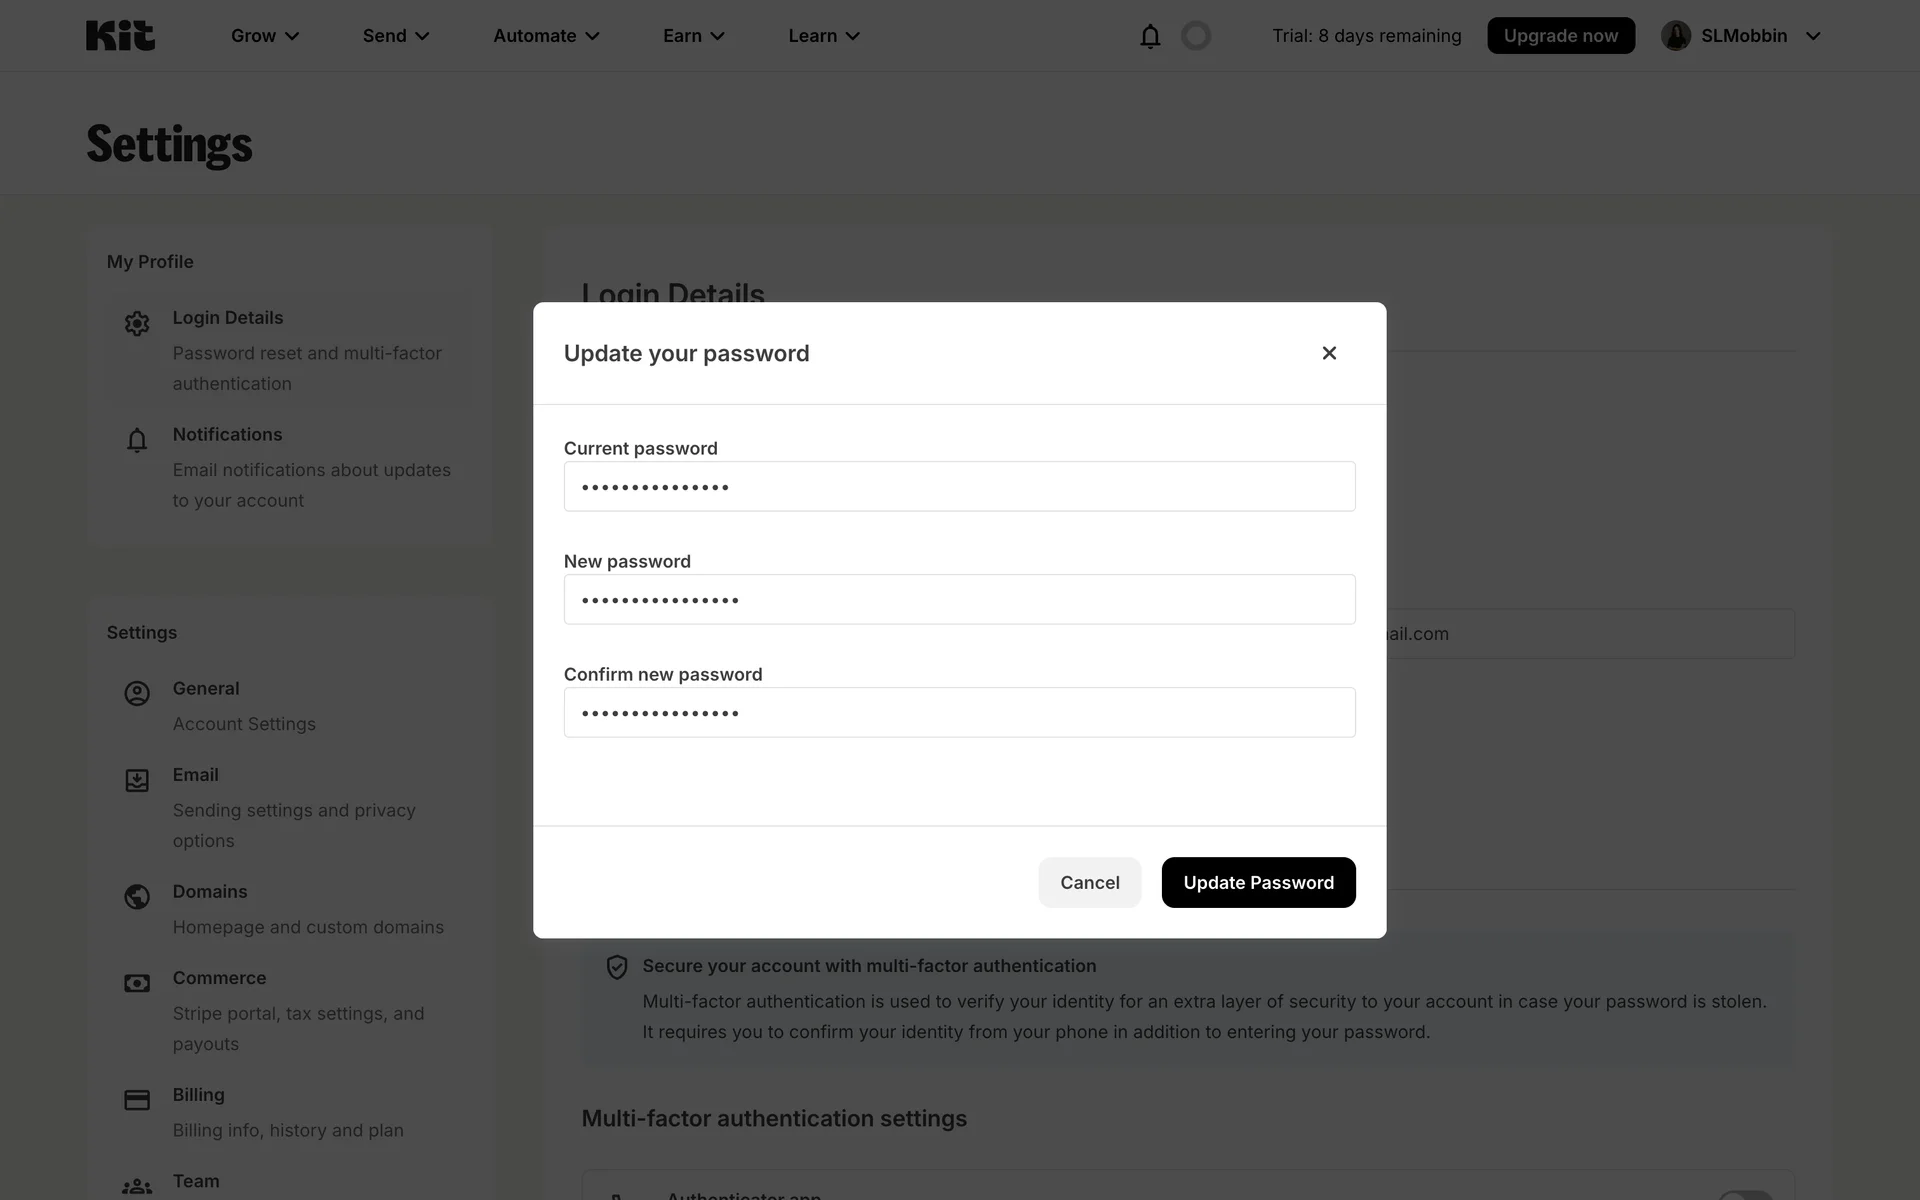
Task: Click the Email inbox icon in sidebar
Action: [137, 781]
